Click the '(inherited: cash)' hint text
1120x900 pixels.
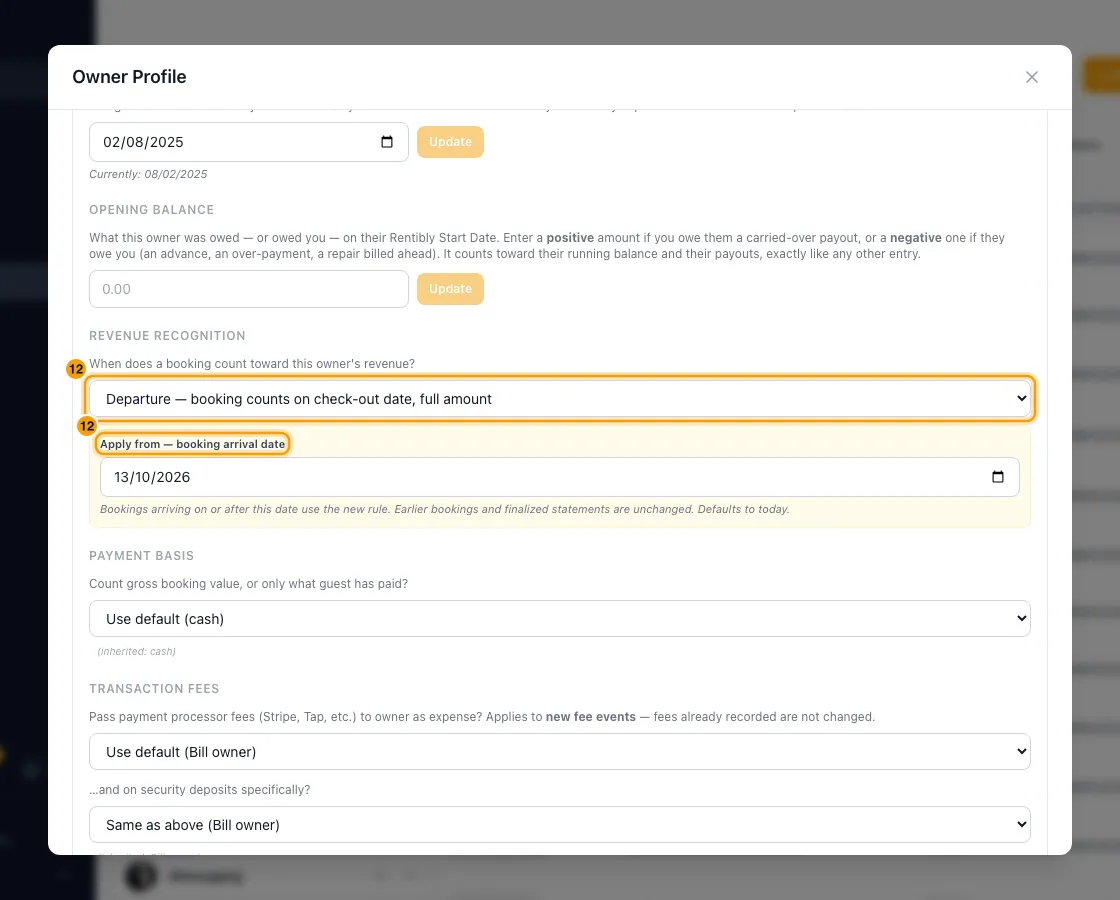click(136, 651)
